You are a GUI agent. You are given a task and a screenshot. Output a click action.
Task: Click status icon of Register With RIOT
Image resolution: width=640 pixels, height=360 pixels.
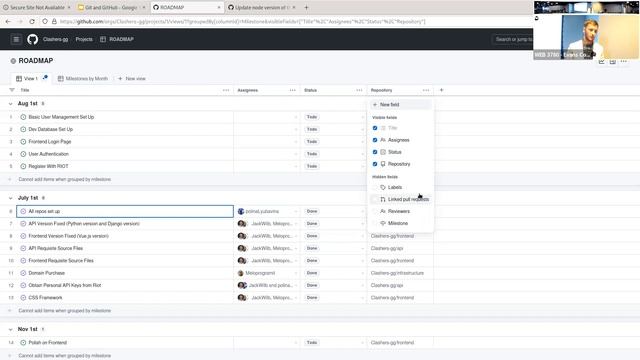click(23, 166)
